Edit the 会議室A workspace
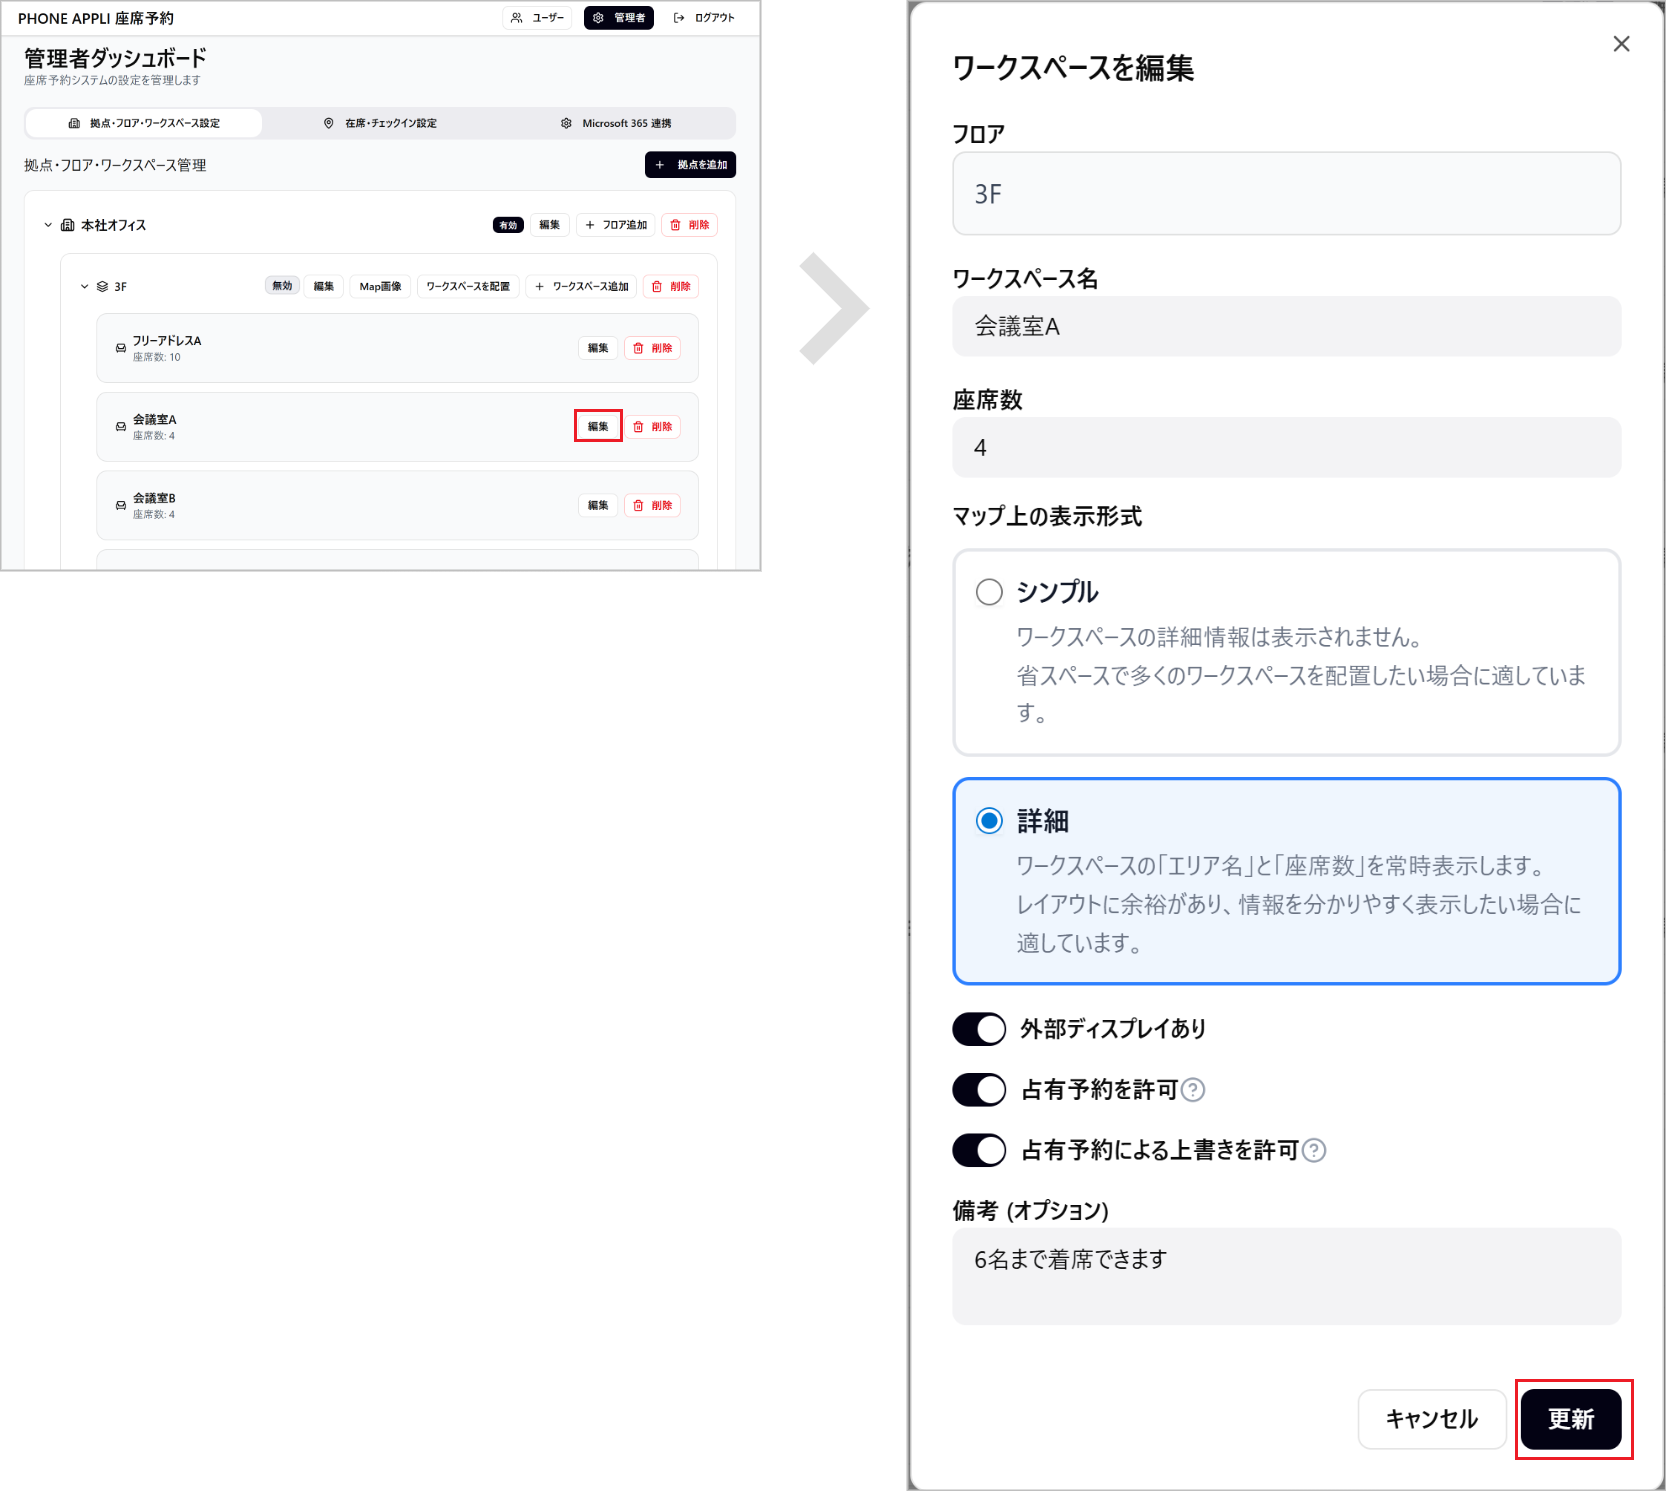This screenshot has width=1666, height=1491. point(598,427)
